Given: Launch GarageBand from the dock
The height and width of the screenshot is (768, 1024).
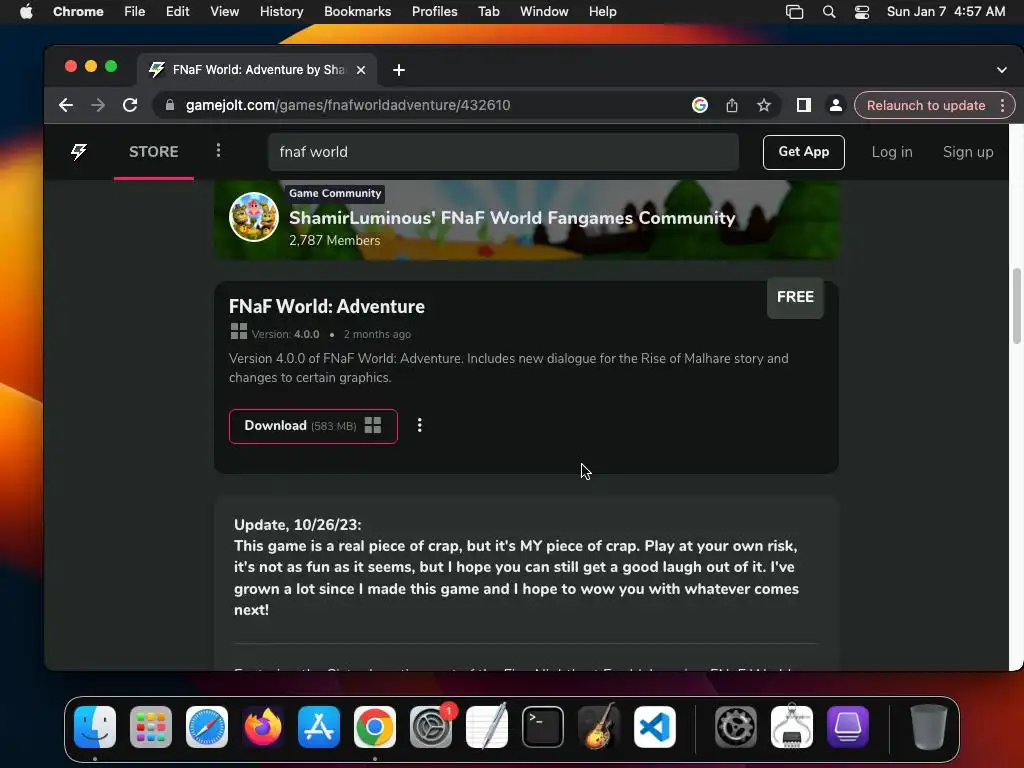Looking at the screenshot, I should 599,727.
